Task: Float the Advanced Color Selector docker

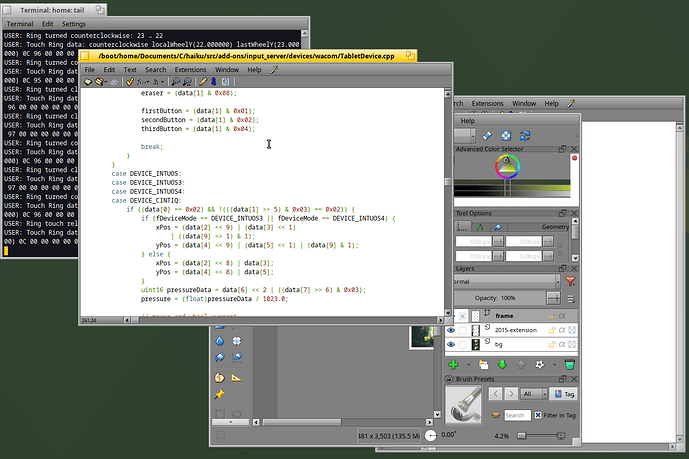Action: (x=562, y=149)
